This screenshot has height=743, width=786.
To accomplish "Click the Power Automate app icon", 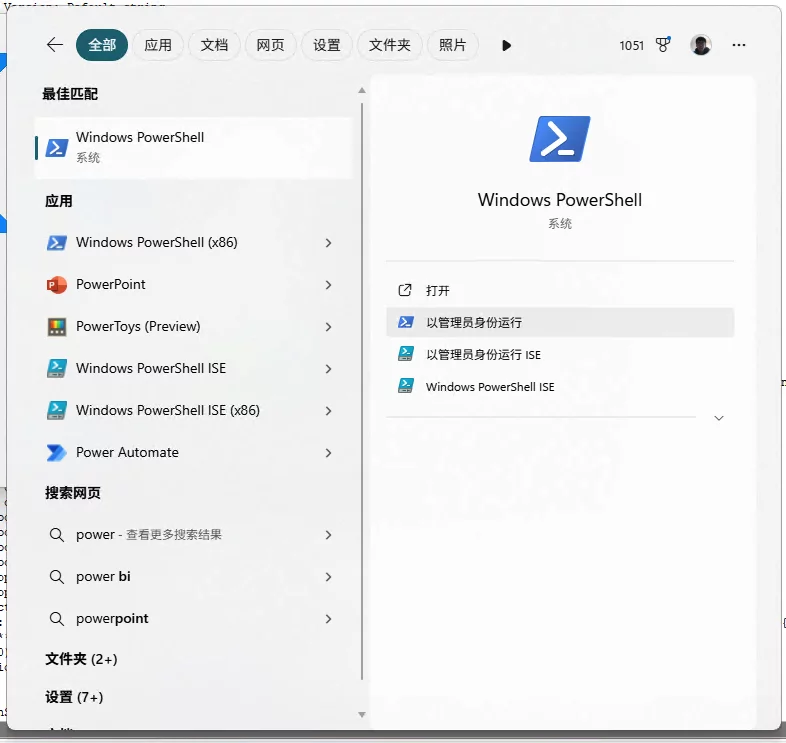I will (x=57, y=453).
